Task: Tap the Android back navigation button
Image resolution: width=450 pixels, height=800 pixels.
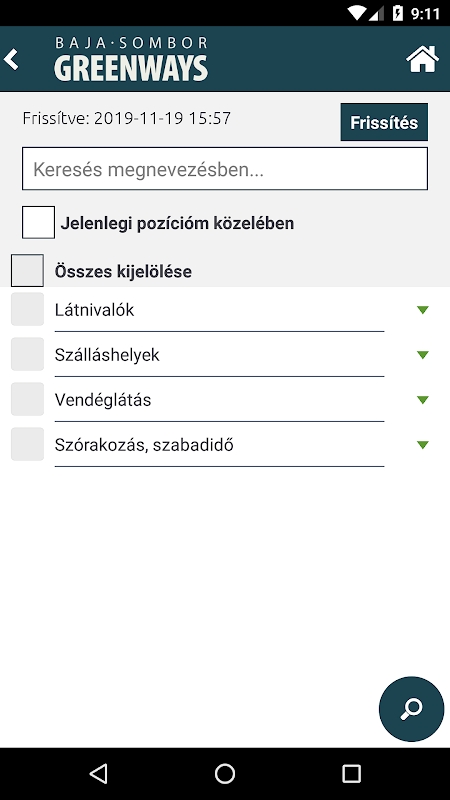Action: pos(98,773)
